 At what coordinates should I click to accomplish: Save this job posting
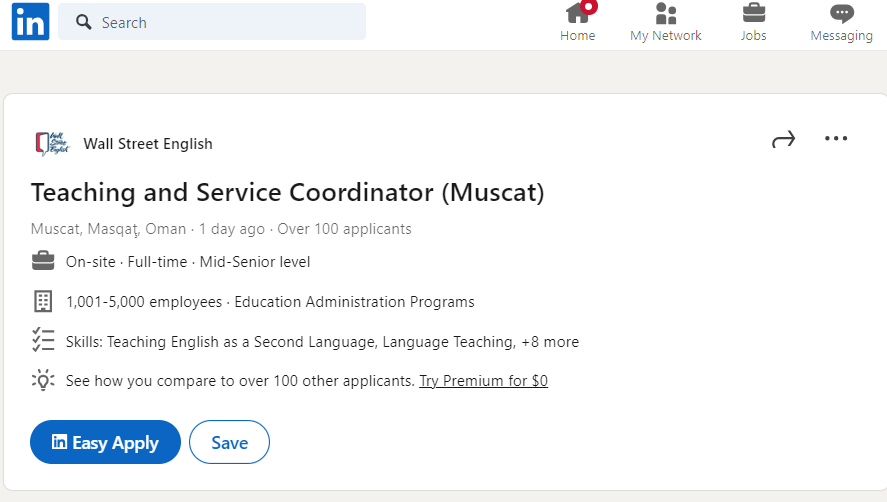pos(229,442)
